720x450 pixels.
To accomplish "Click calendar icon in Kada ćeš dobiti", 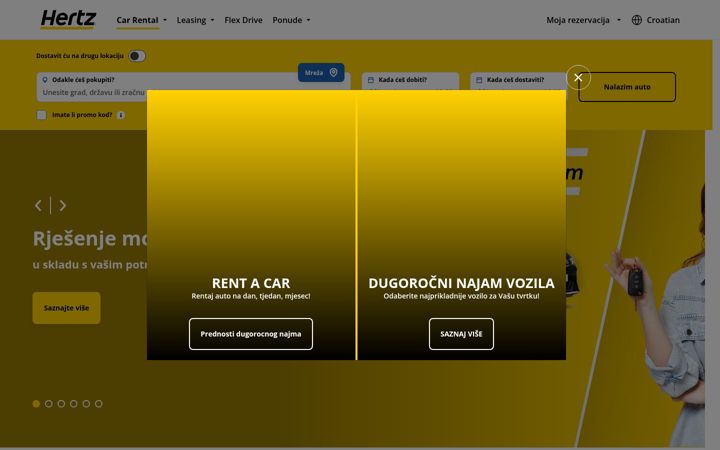I will (371, 80).
